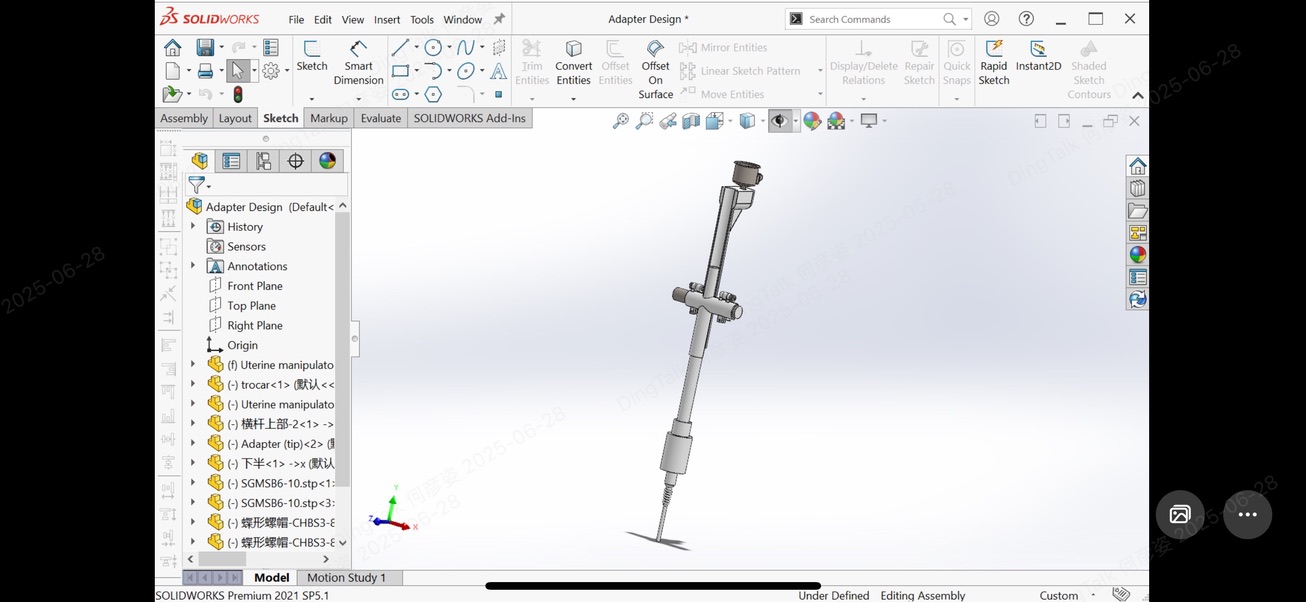Click the feature tree vertical scrollbar
Screen dimensions: 1306x602
coord(343,349)
